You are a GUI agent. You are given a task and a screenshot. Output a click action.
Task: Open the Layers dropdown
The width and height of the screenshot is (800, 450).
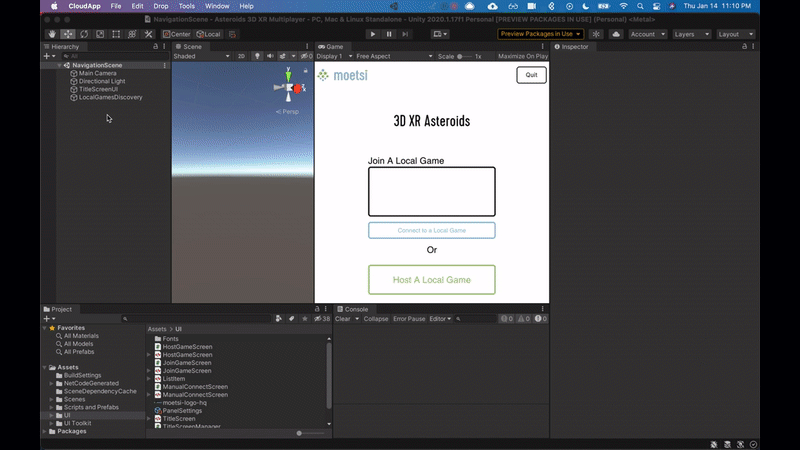[691, 34]
